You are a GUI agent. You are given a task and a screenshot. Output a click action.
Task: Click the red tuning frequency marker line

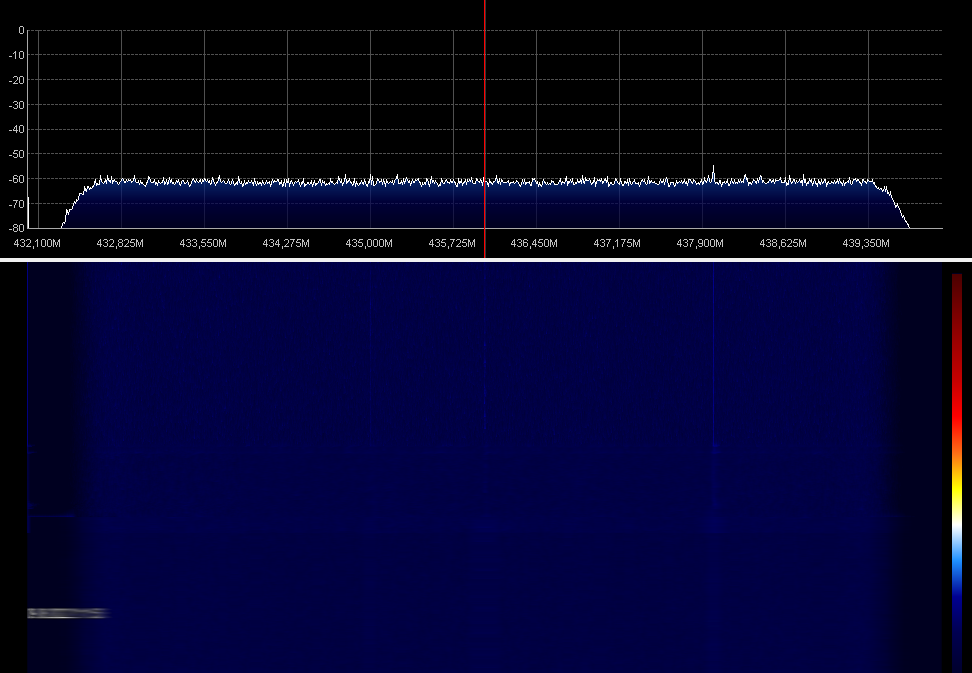click(x=485, y=129)
